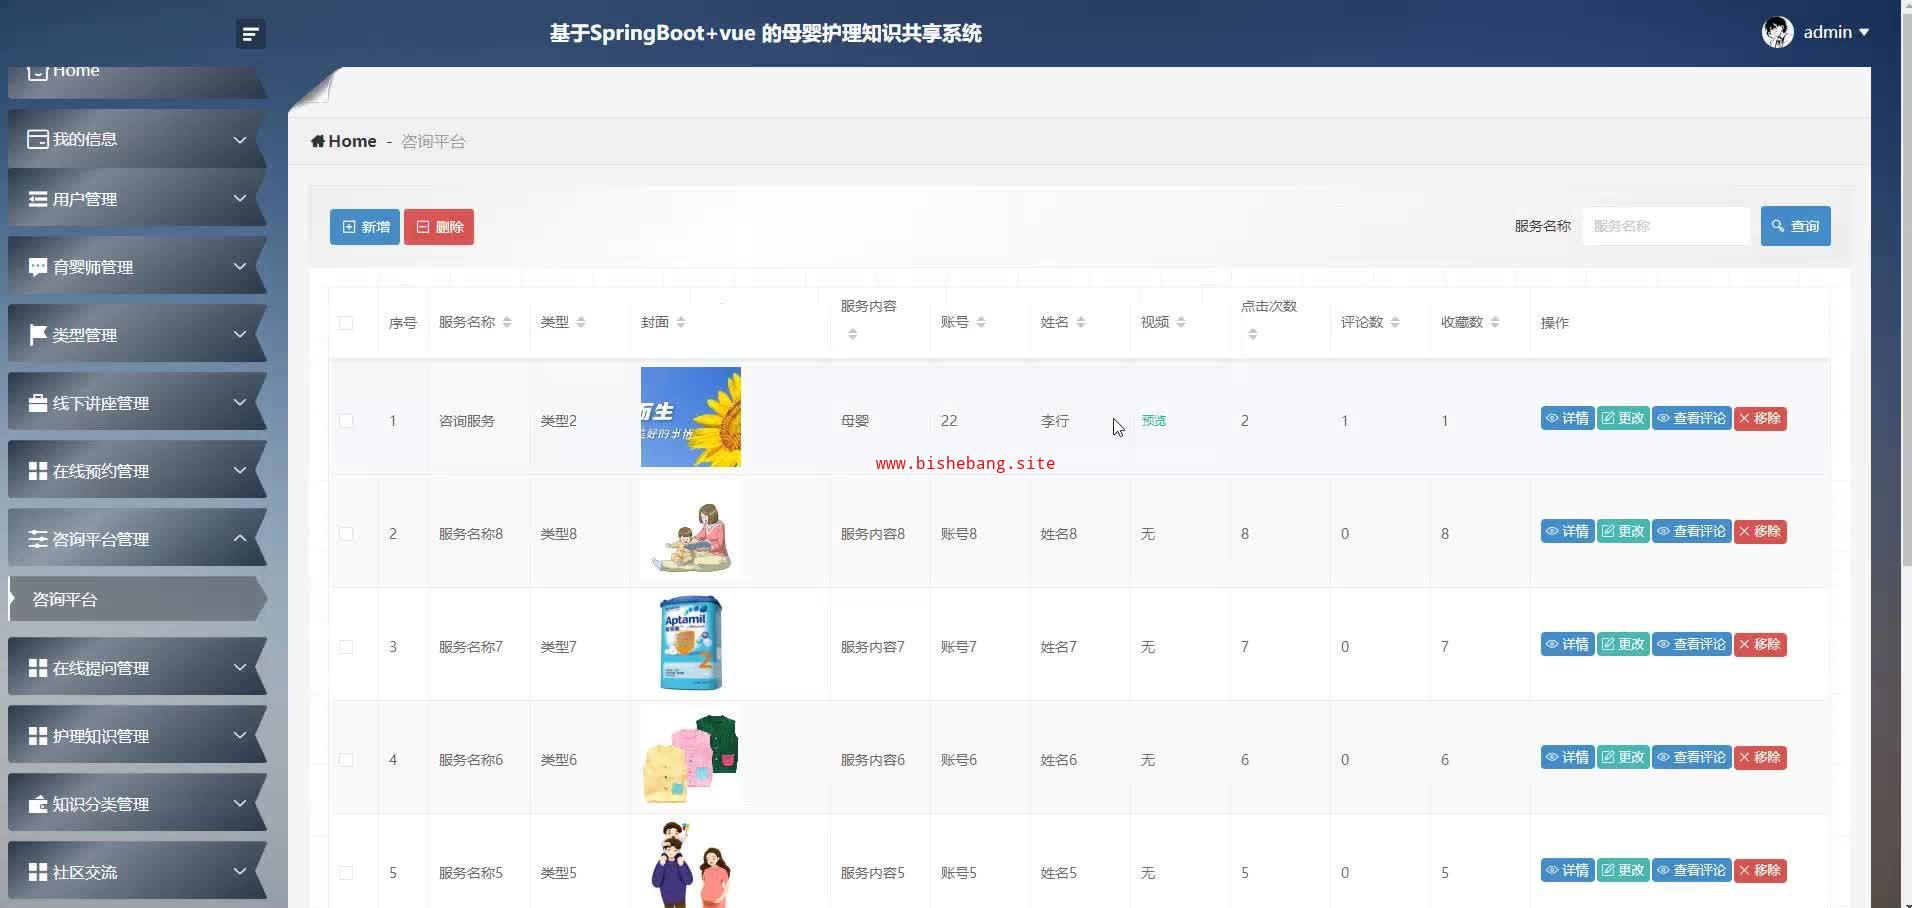Click the 类型管理 flag icon

click(x=38, y=334)
